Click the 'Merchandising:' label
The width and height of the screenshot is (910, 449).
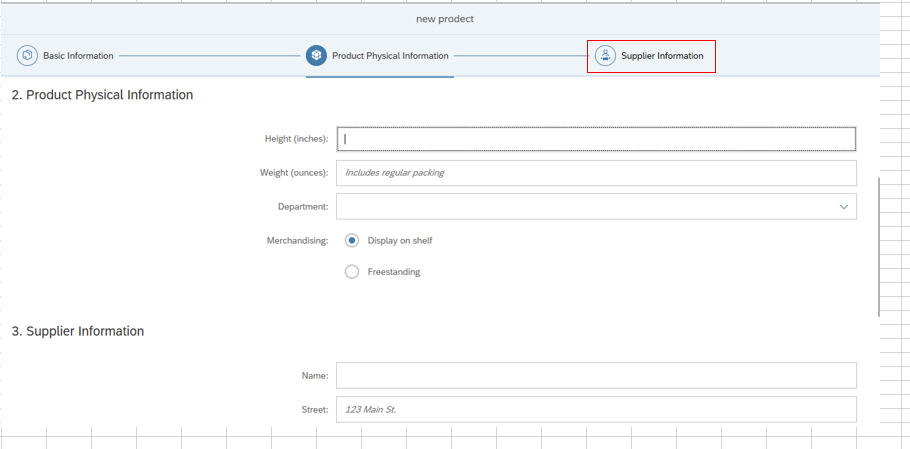(x=298, y=240)
